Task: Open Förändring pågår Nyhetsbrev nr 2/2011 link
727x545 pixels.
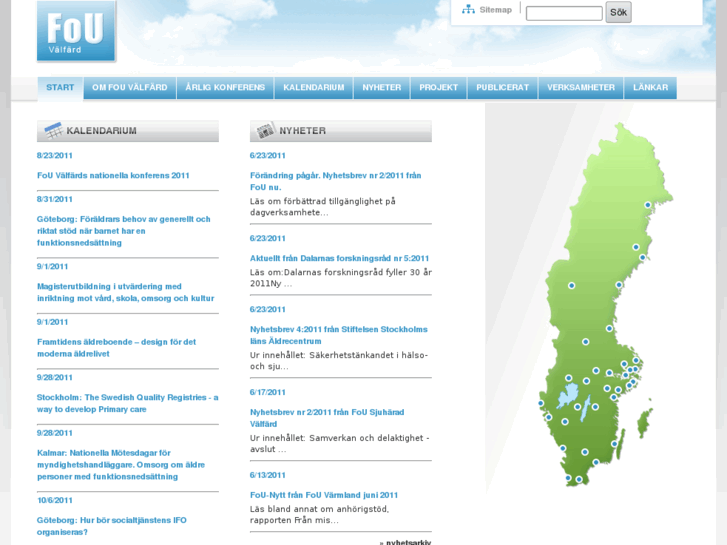Action: pyautogui.click(x=335, y=181)
